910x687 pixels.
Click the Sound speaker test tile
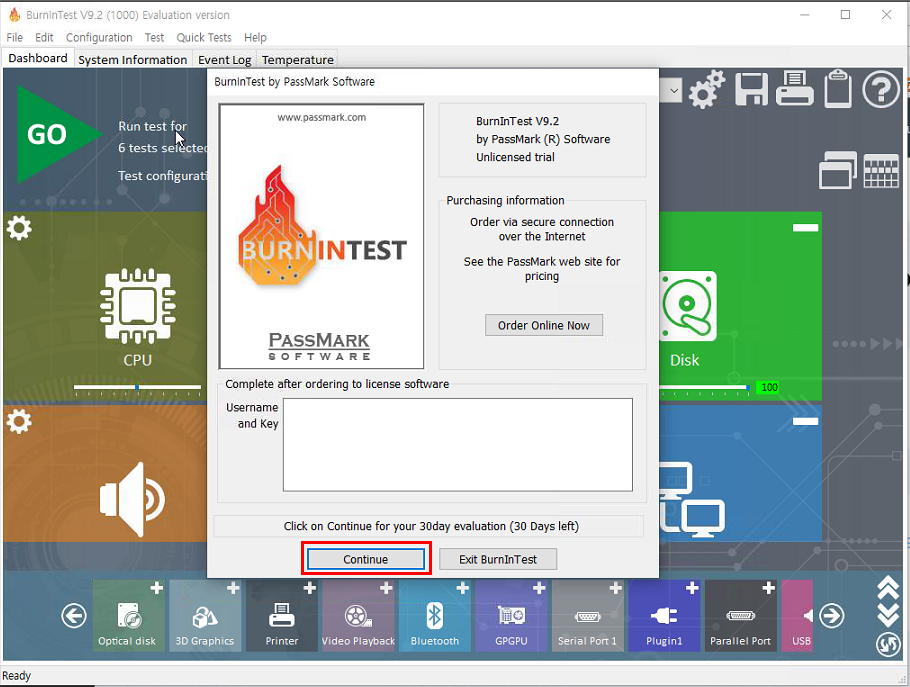click(132, 499)
